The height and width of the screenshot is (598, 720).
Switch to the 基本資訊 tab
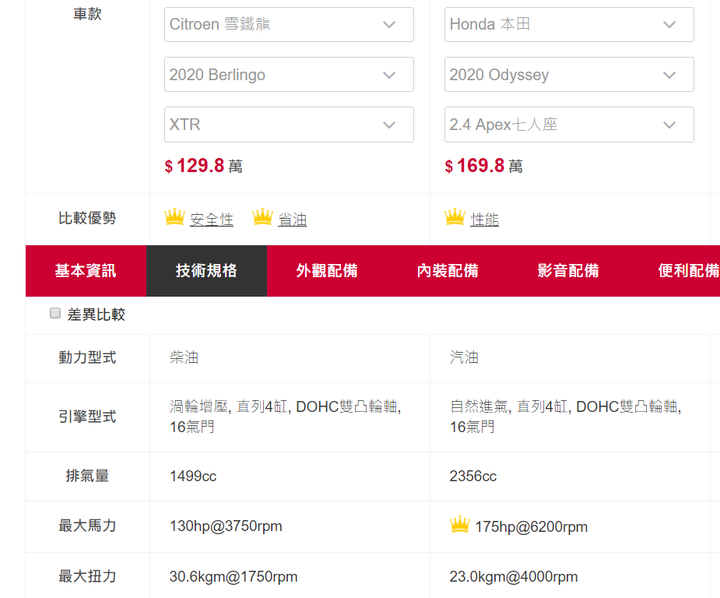point(86,271)
